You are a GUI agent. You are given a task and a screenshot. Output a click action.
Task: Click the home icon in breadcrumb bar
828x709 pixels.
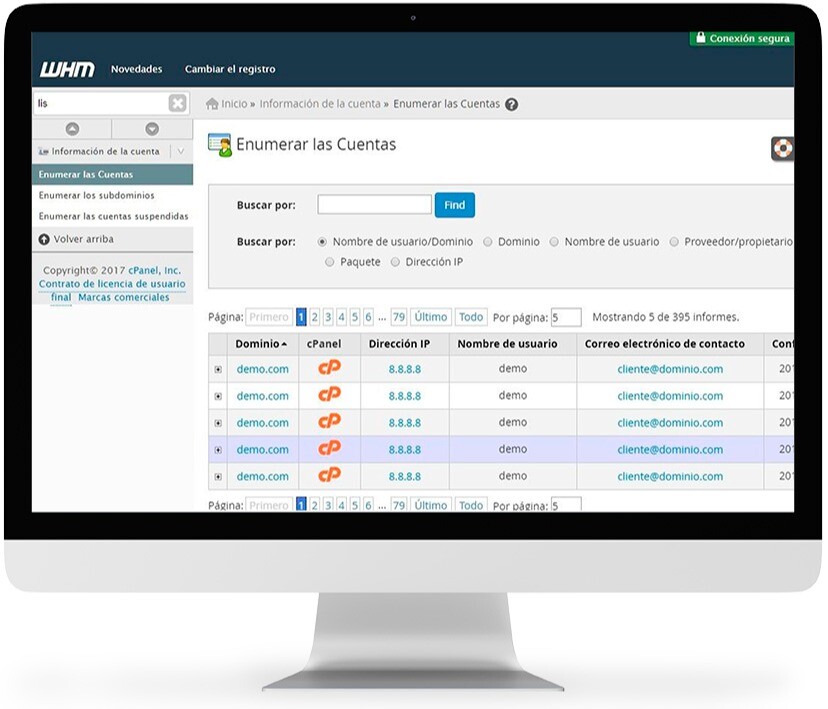[210, 103]
